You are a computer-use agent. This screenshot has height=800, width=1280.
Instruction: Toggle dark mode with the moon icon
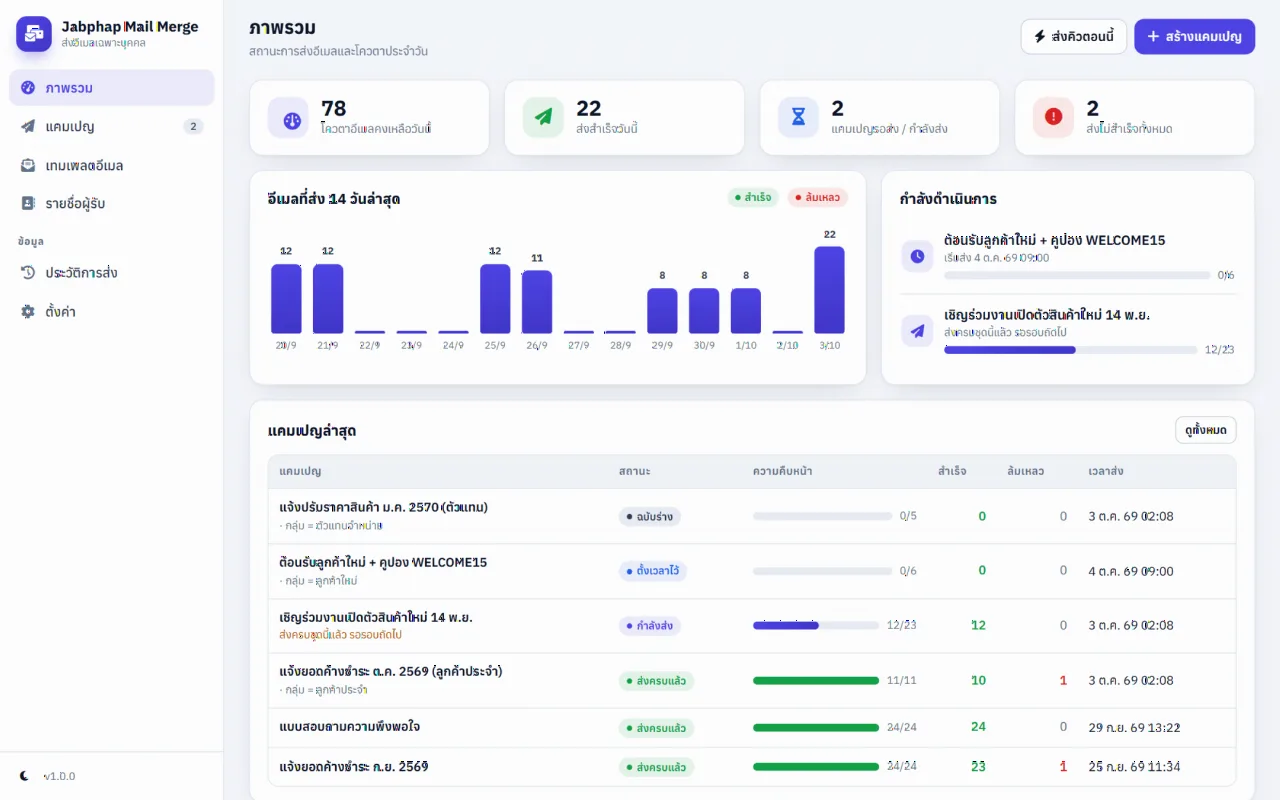click(x=25, y=776)
